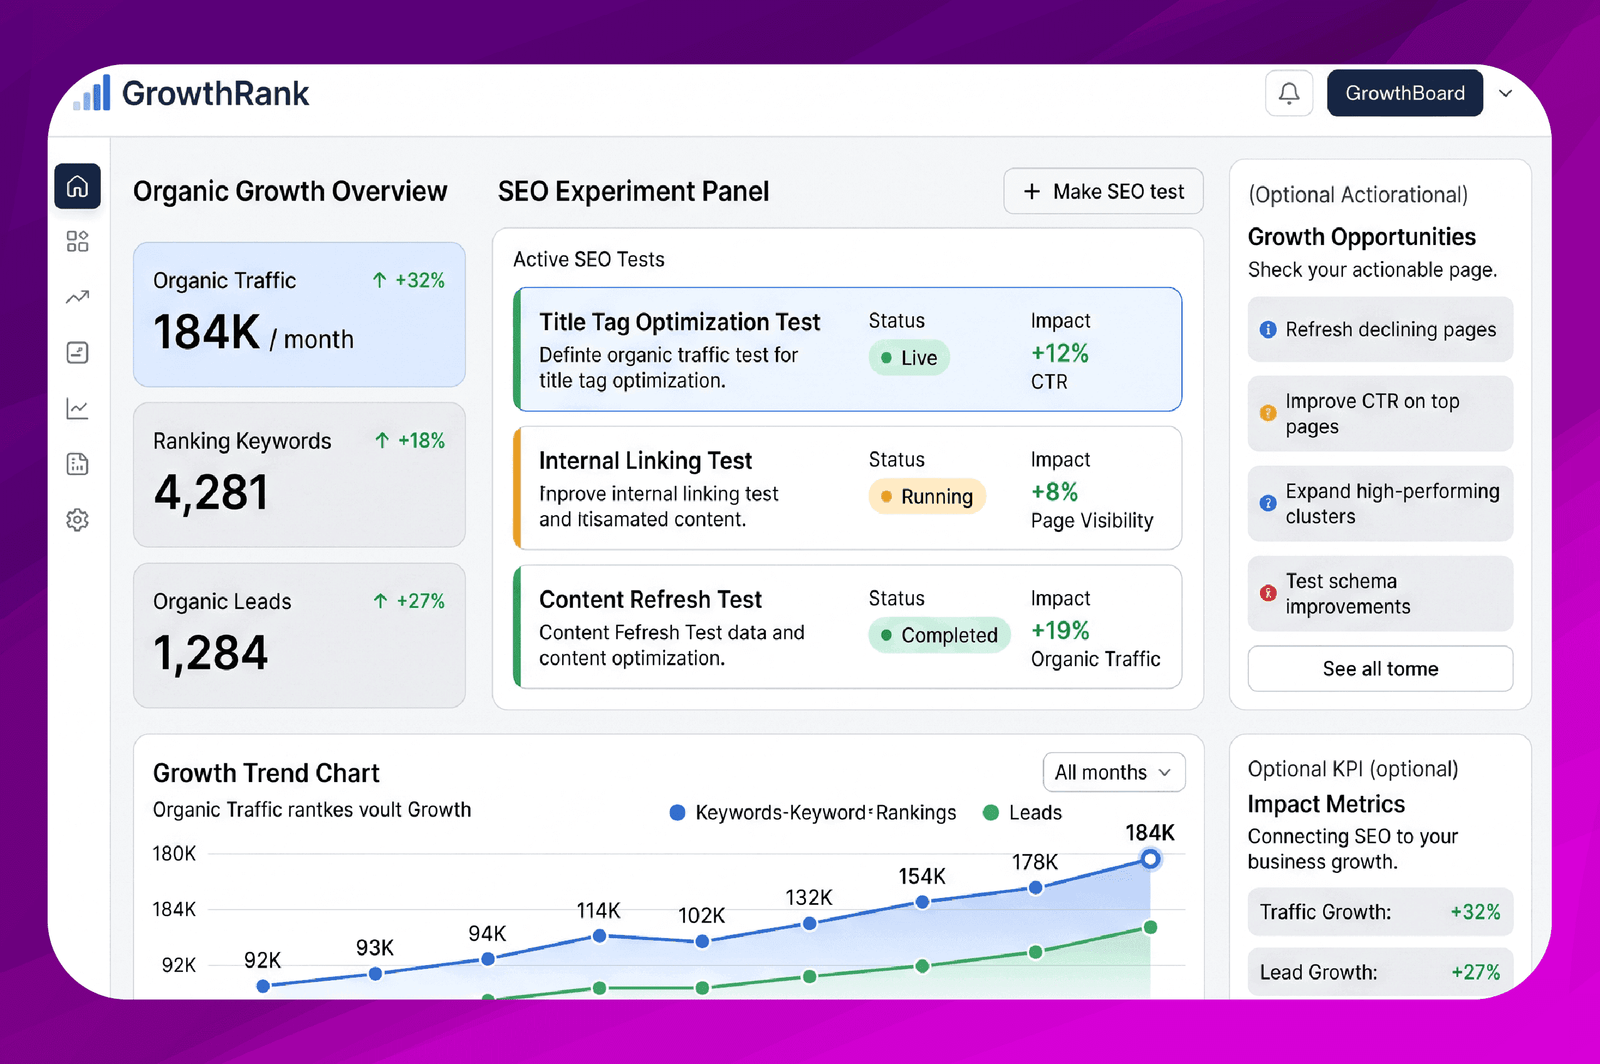The image size is (1600, 1064).
Task: Select the home icon in sidebar
Action: [77, 186]
